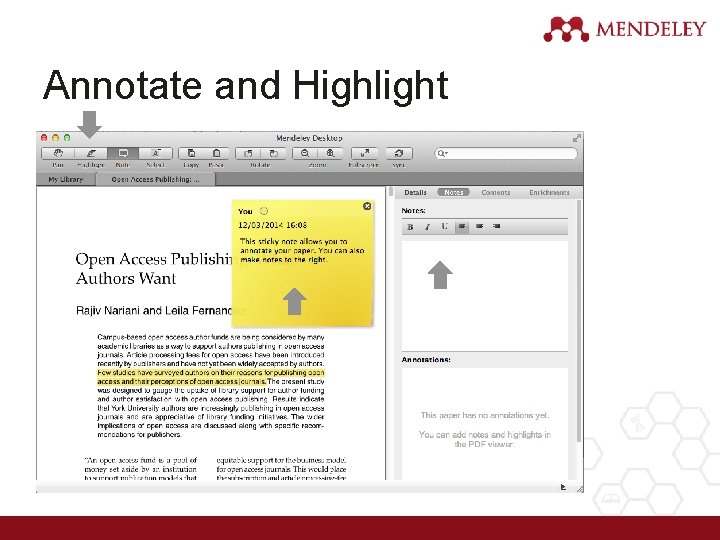Enter Fullscreen reading mode
This screenshot has height=540, width=720.
tap(364, 153)
